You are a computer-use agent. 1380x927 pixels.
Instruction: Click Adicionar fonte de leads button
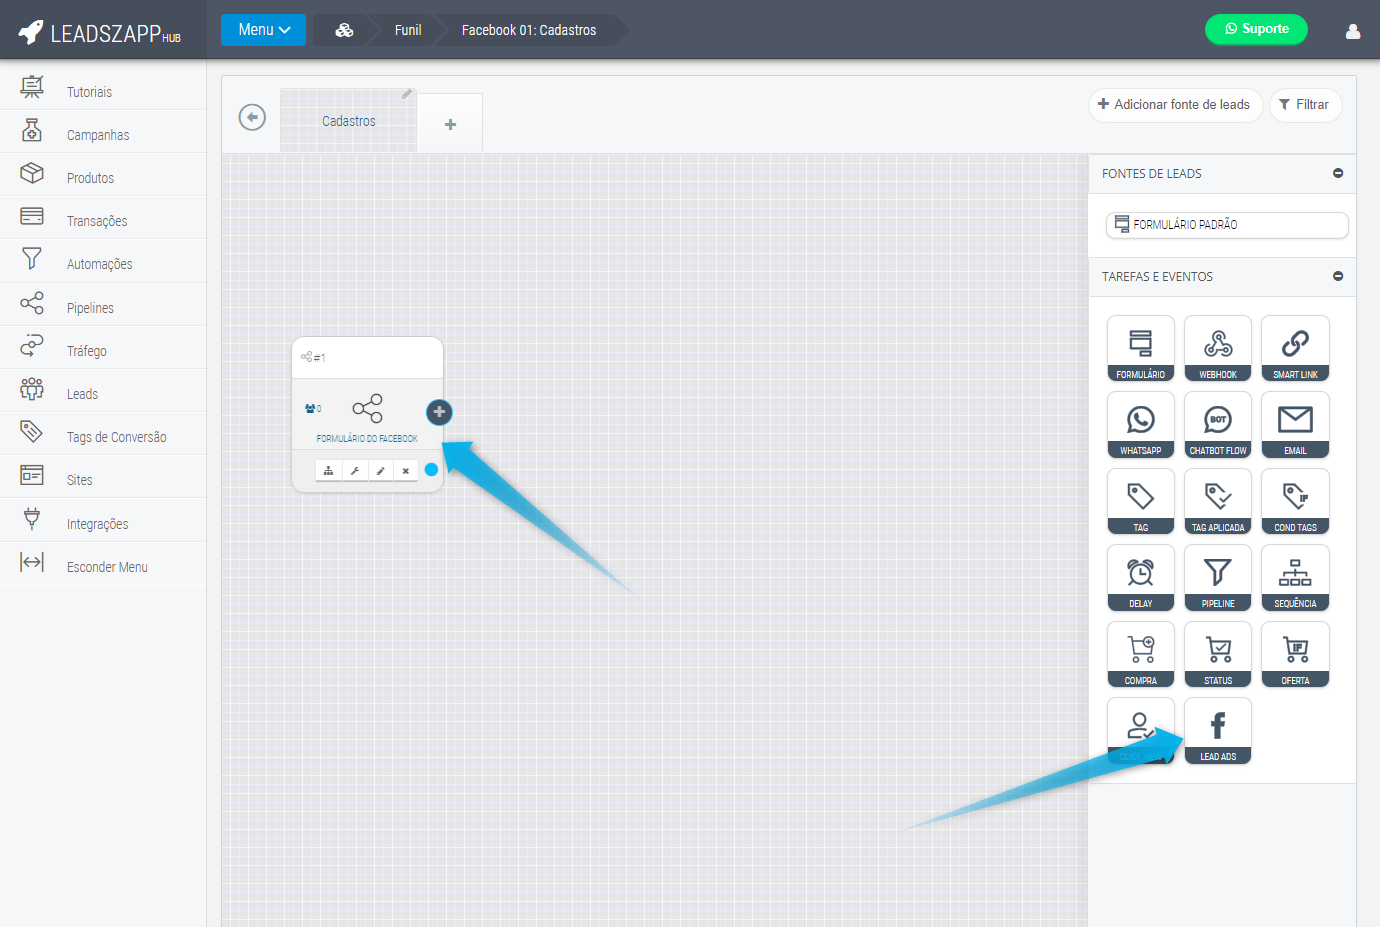(1174, 105)
